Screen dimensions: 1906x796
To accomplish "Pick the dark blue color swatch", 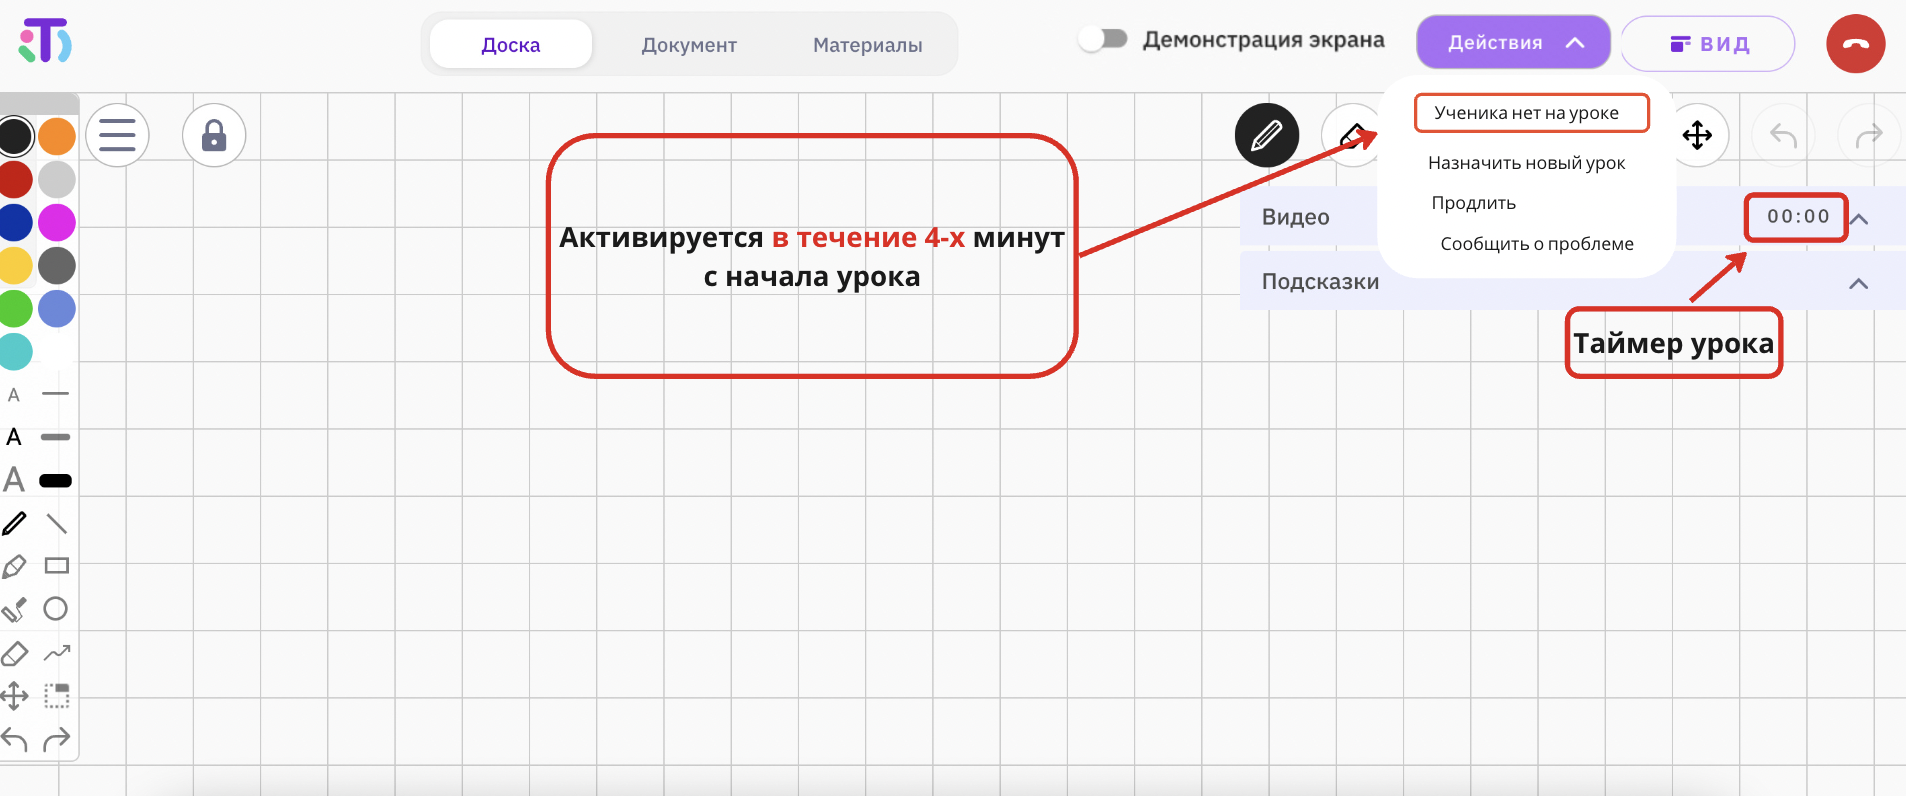I will coord(15,222).
